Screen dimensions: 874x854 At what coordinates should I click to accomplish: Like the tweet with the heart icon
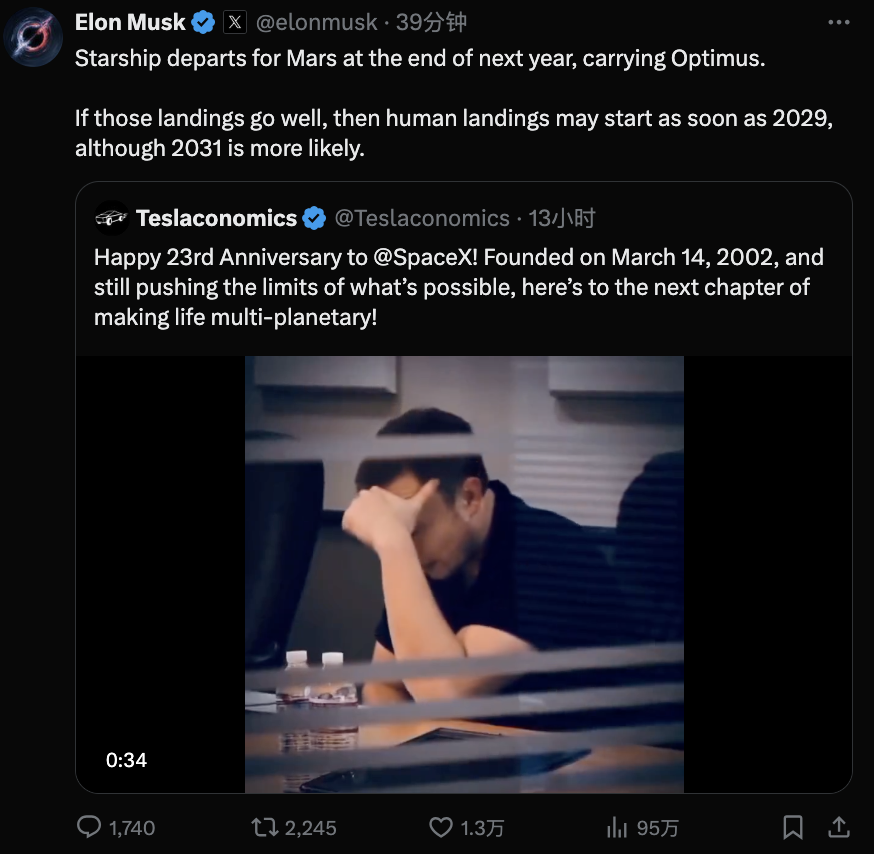click(441, 827)
